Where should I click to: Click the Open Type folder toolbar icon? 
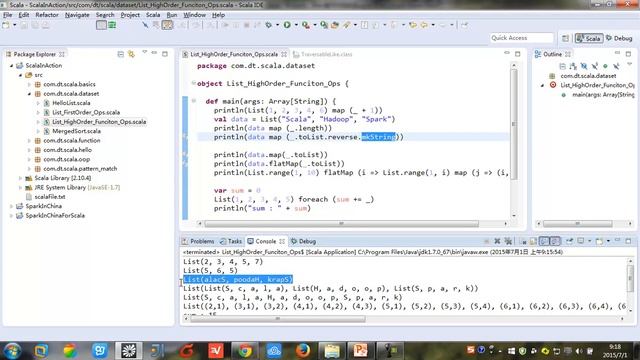pyautogui.click(x=335, y=25)
